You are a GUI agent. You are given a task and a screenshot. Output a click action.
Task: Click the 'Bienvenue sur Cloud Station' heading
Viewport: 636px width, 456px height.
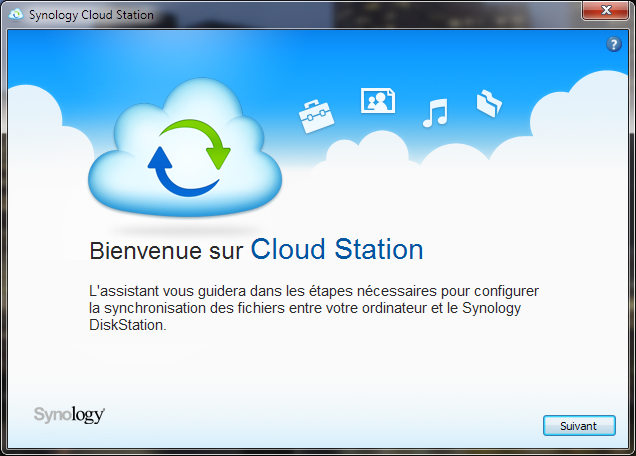[256, 249]
